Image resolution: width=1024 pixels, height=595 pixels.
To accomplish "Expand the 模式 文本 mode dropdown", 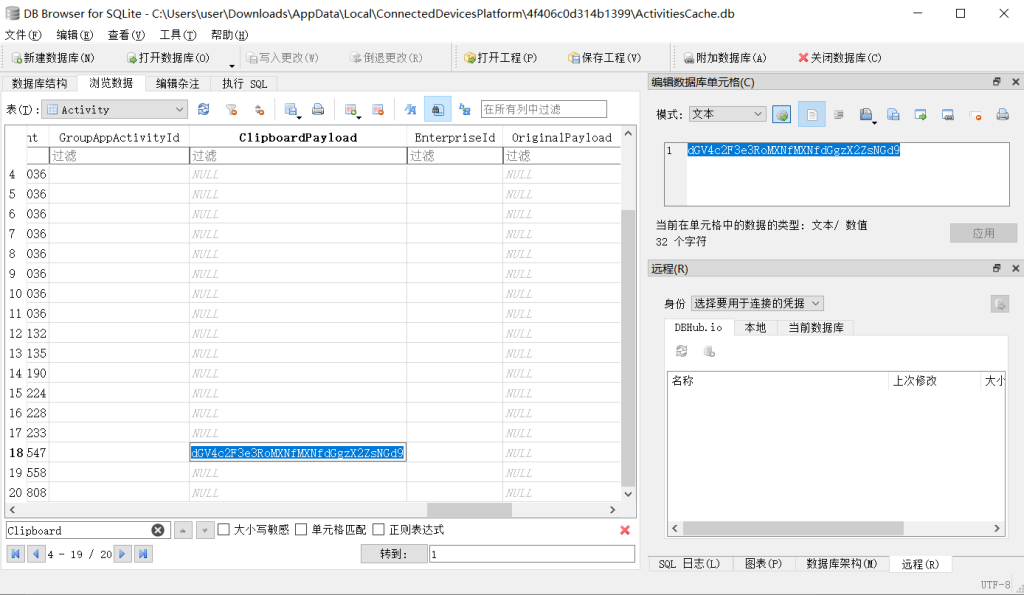I will click(x=757, y=114).
